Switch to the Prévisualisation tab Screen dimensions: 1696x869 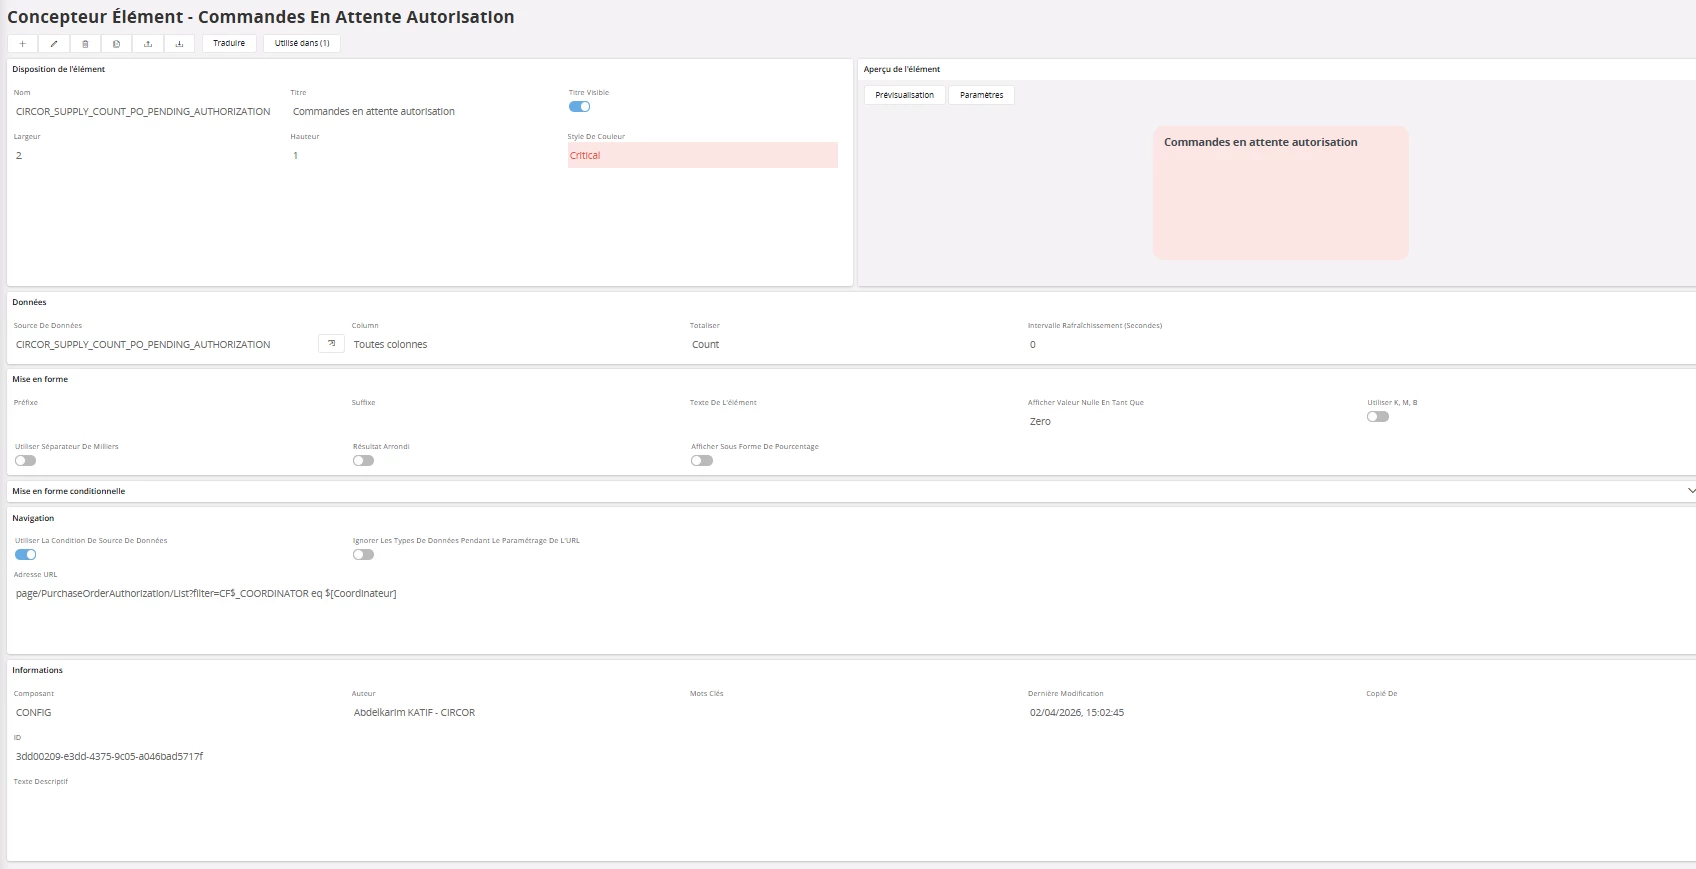coord(904,95)
